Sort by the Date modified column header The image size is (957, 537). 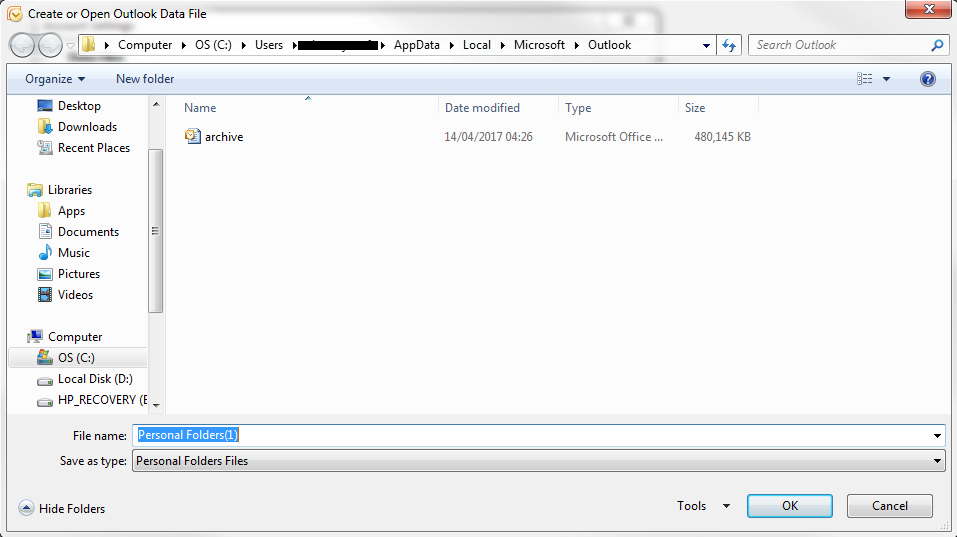tap(482, 108)
